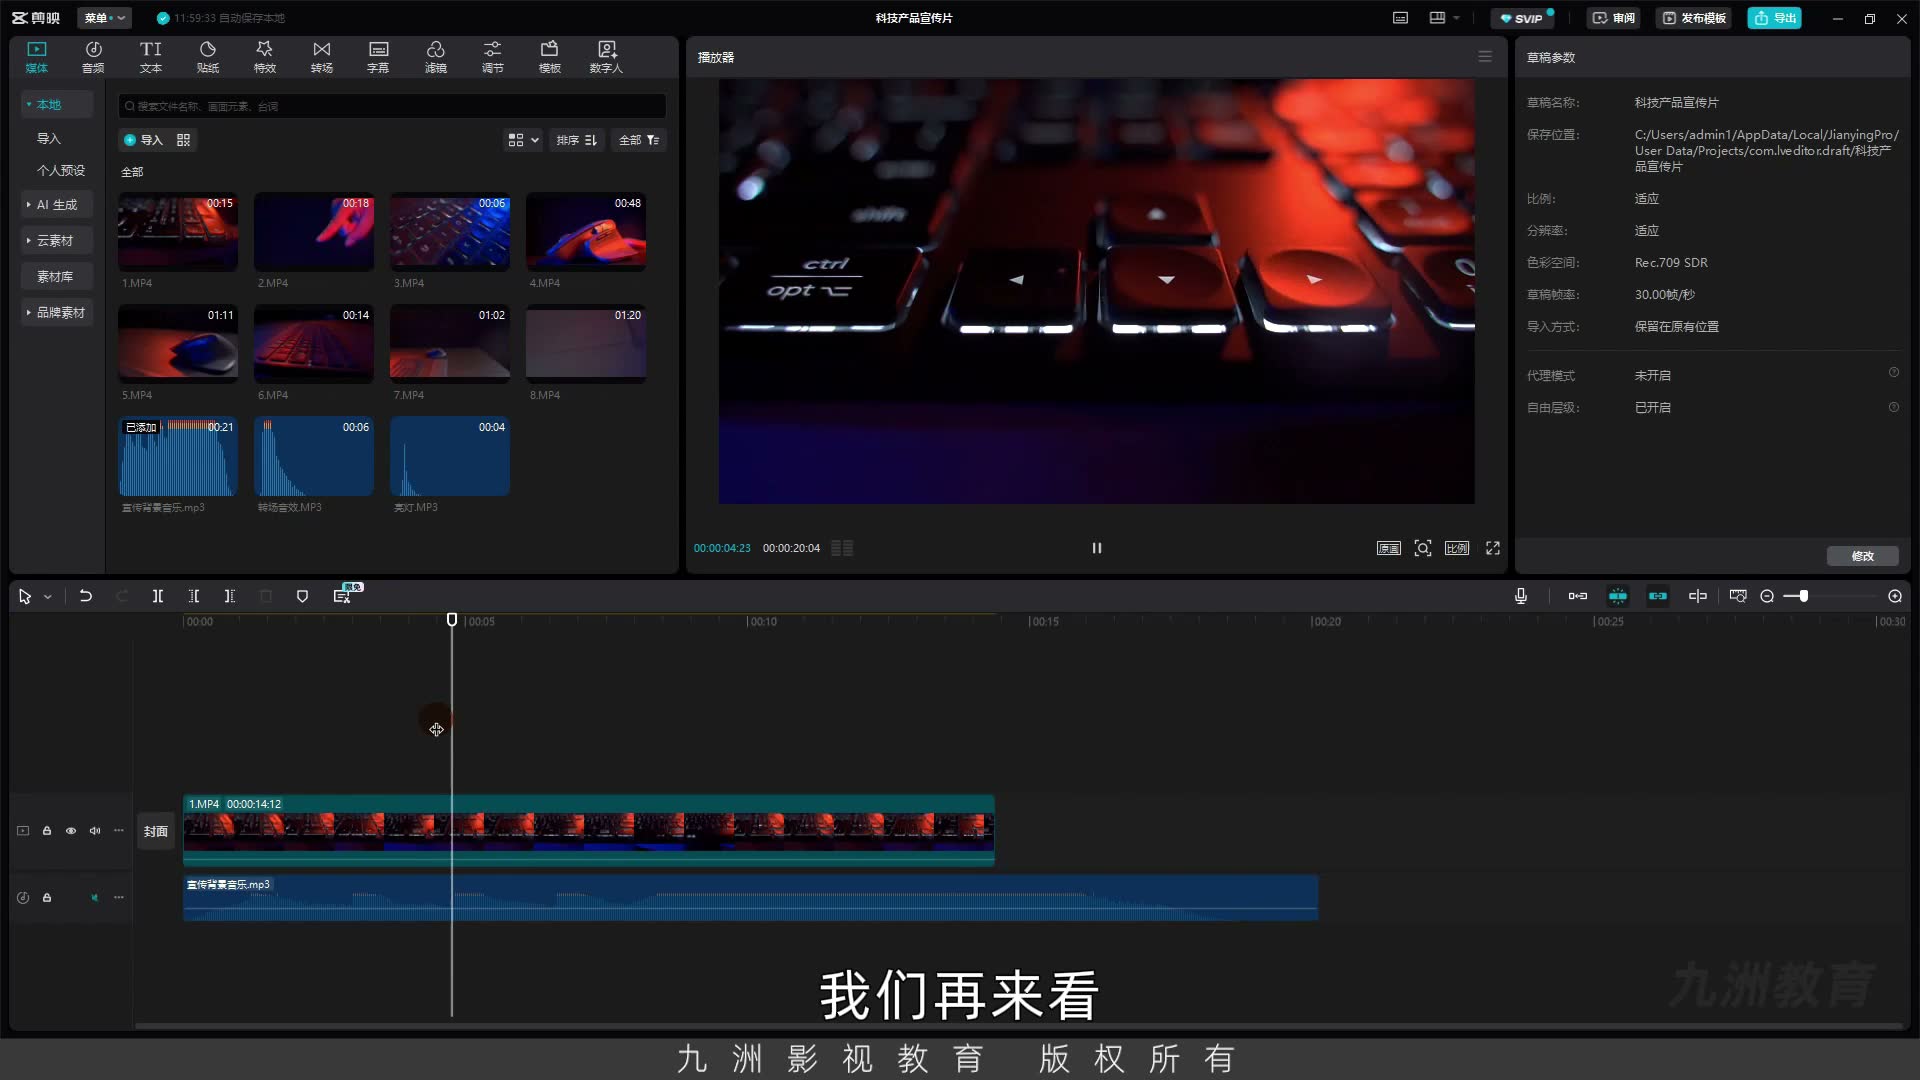Open the player panel menu

1485,57
